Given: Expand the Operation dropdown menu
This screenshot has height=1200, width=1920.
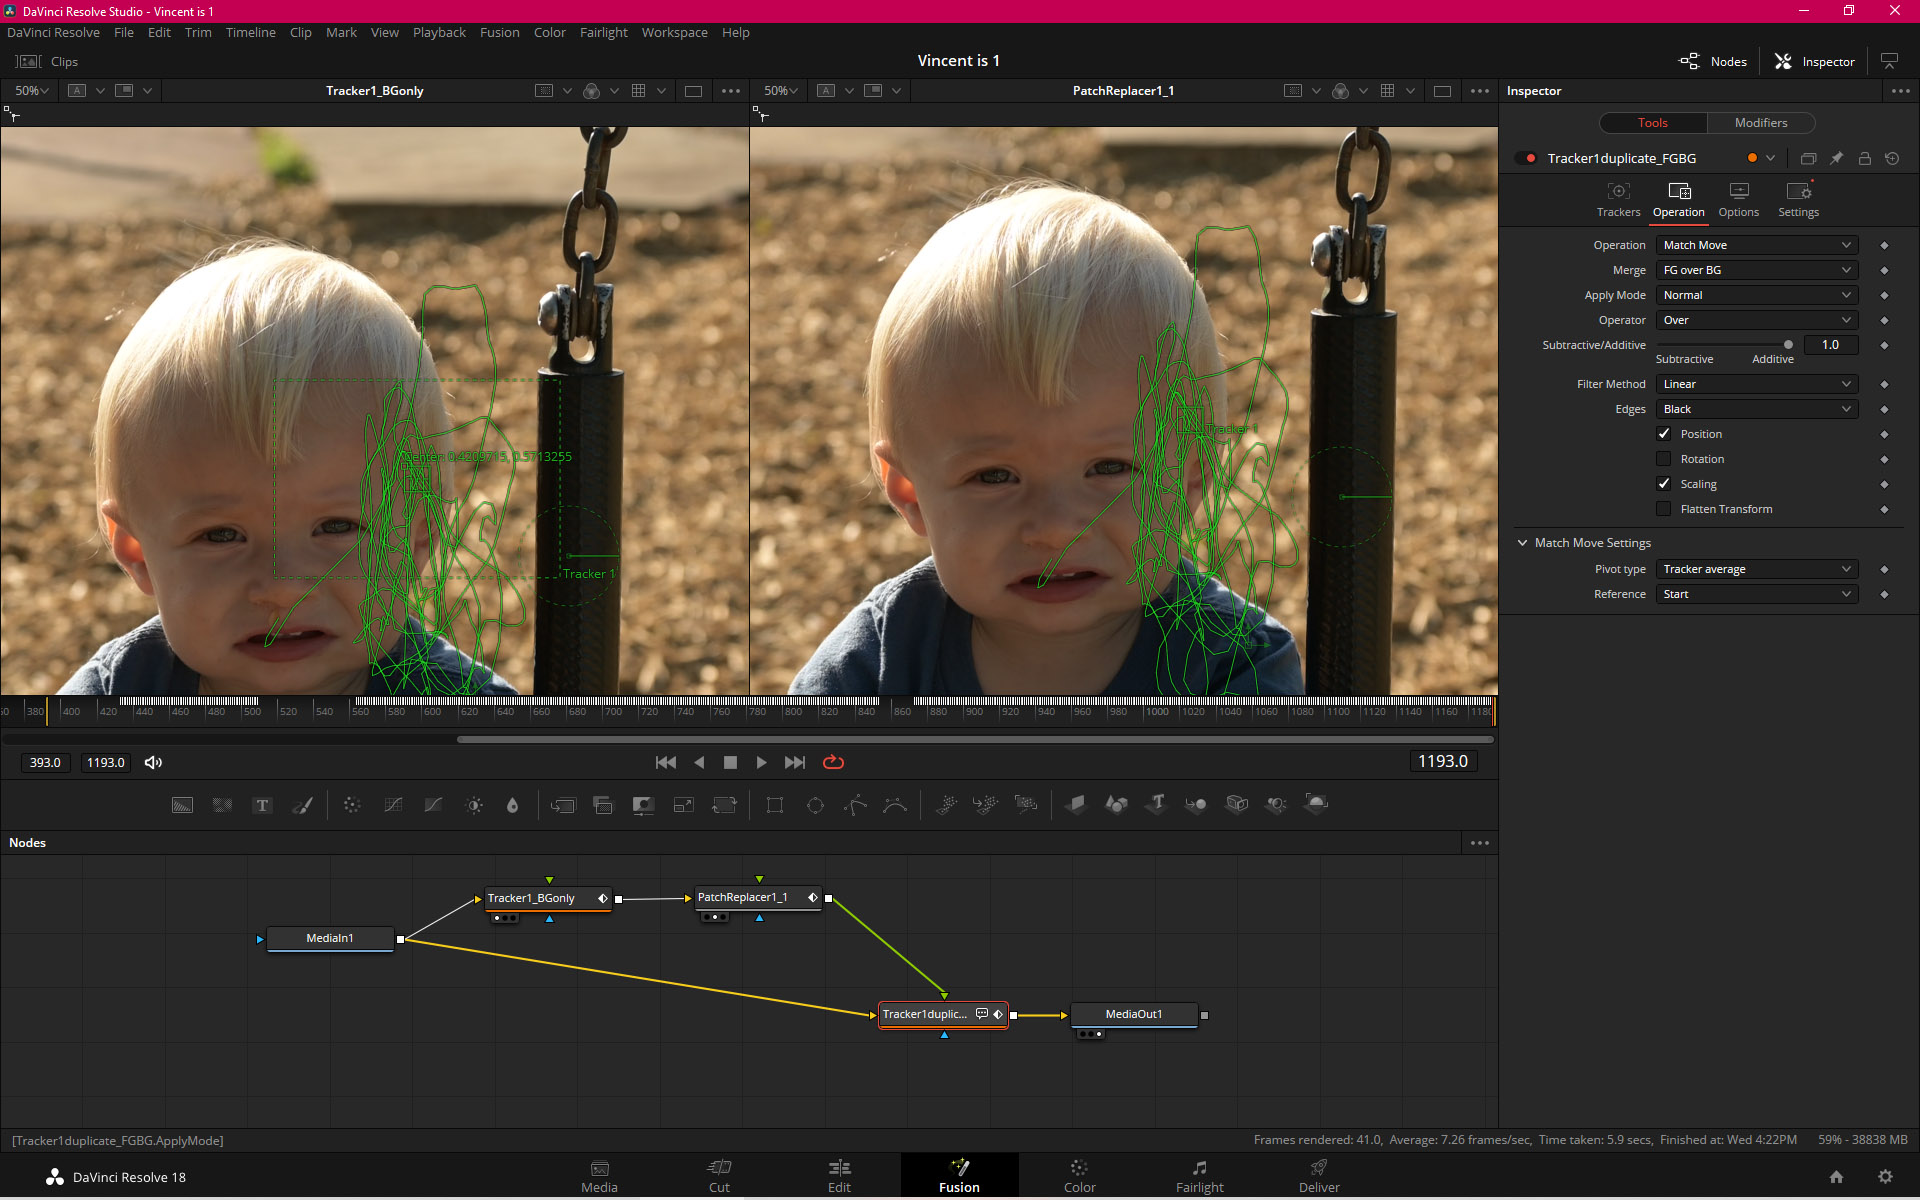Looking at the screenshot, I should pyautogui.click(x=1756, y=245).
